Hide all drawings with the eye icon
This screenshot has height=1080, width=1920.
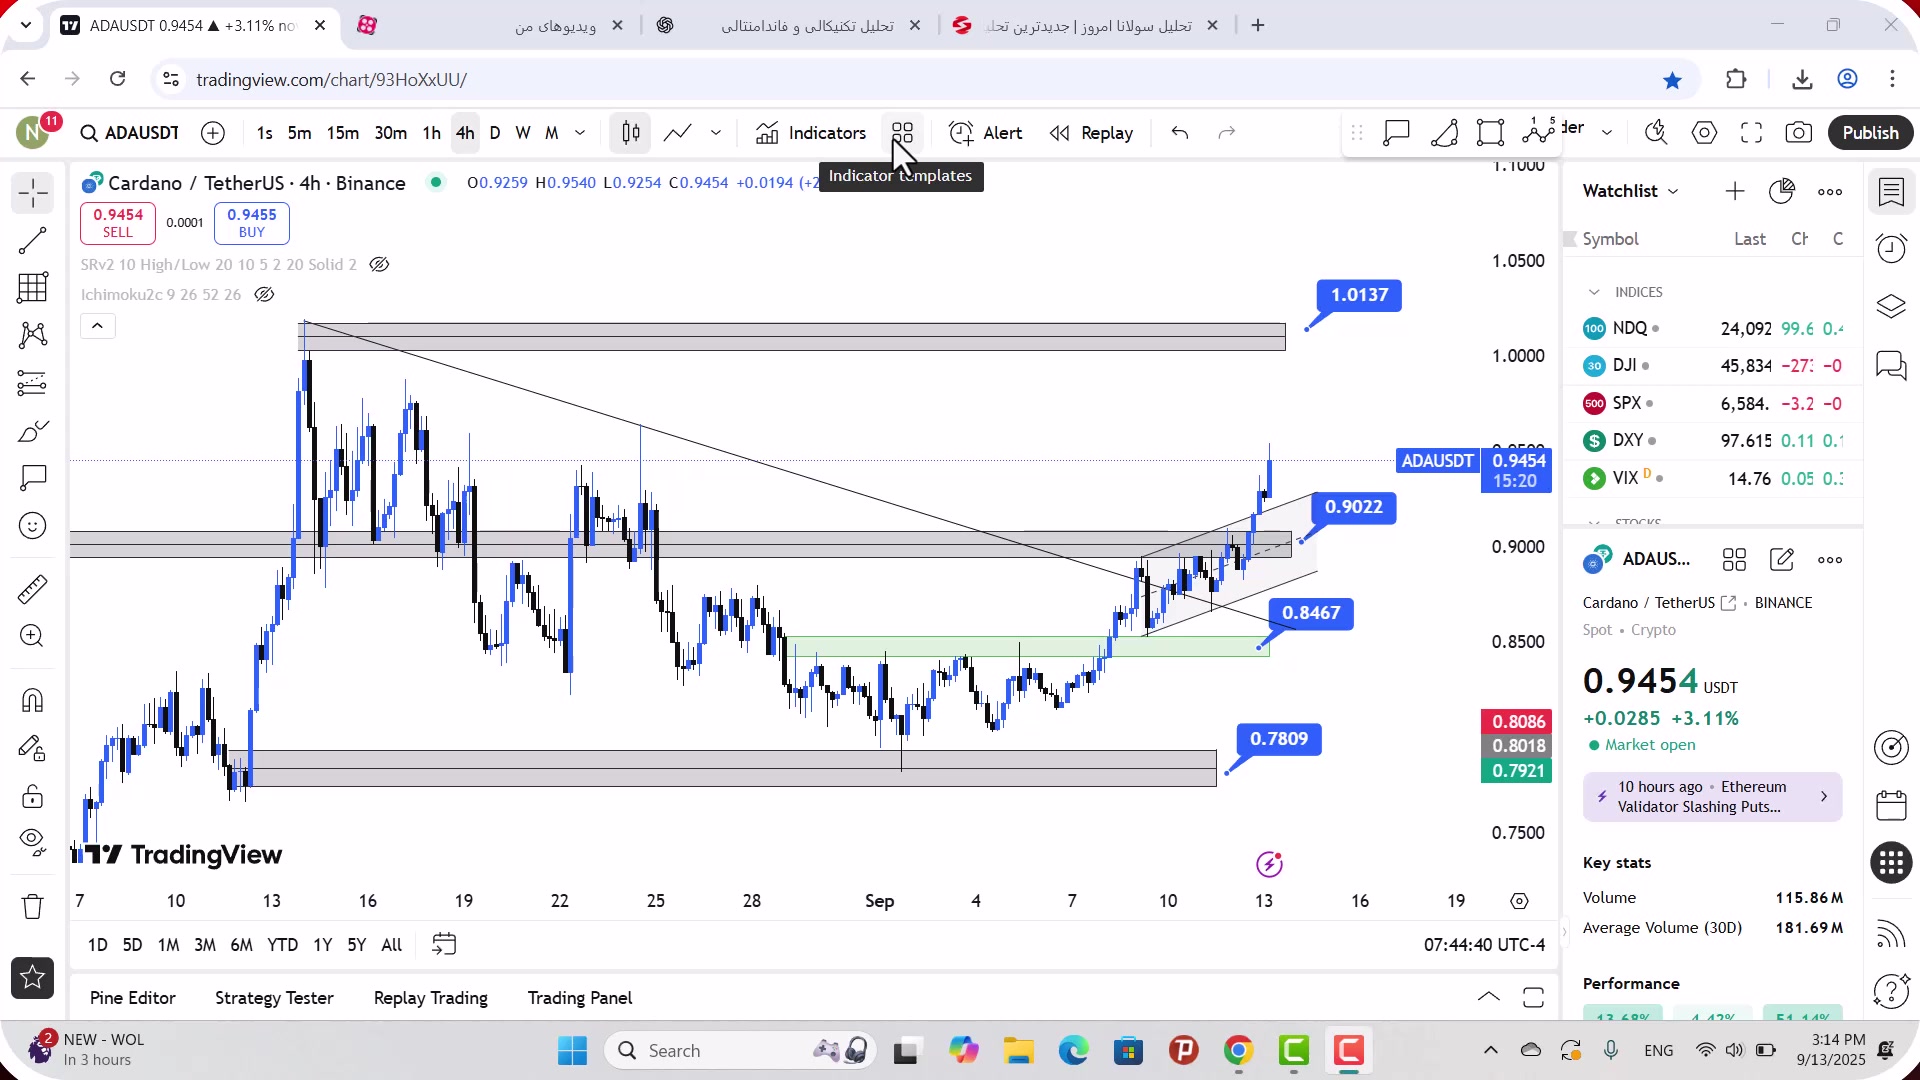pos(33,843)
